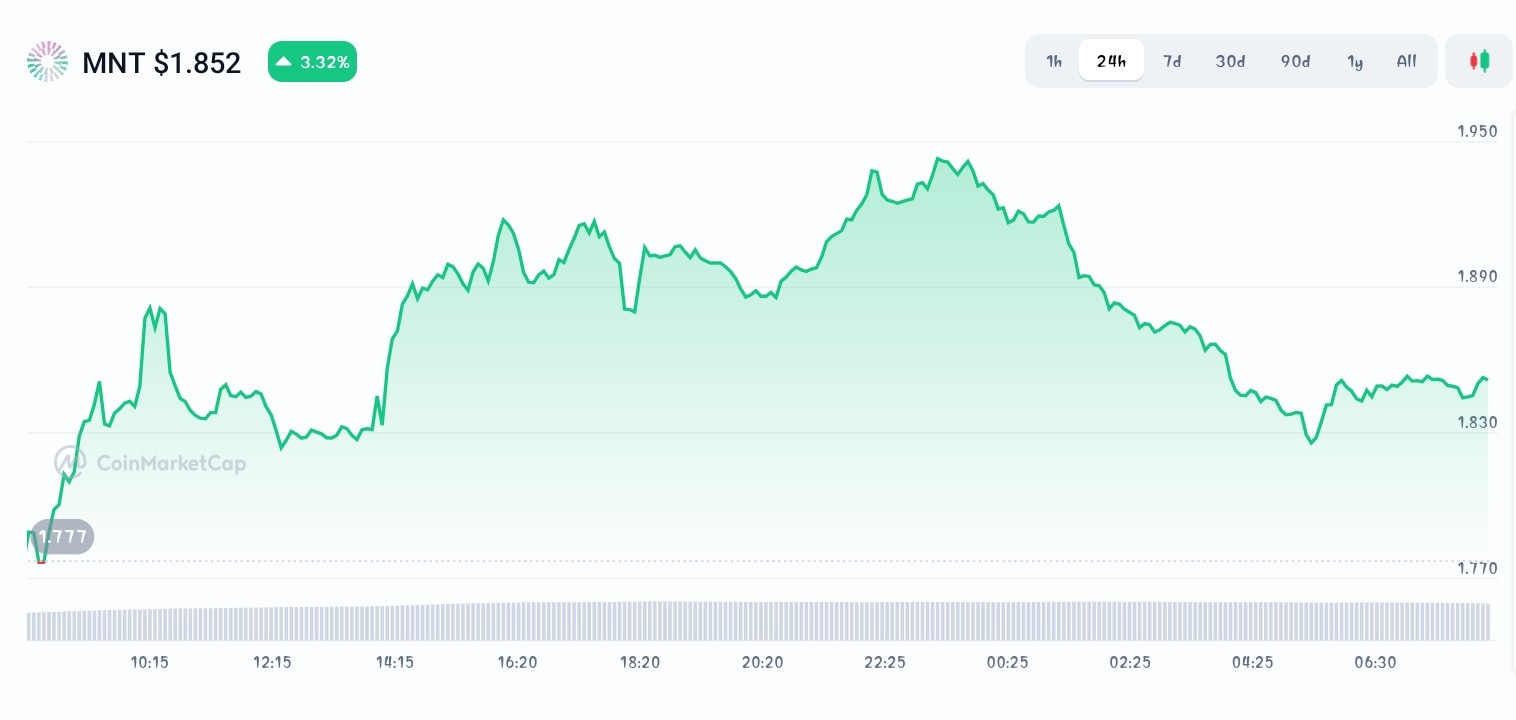Show the 1y price history
The image size is (1516, 720).
coord(1355,61)
